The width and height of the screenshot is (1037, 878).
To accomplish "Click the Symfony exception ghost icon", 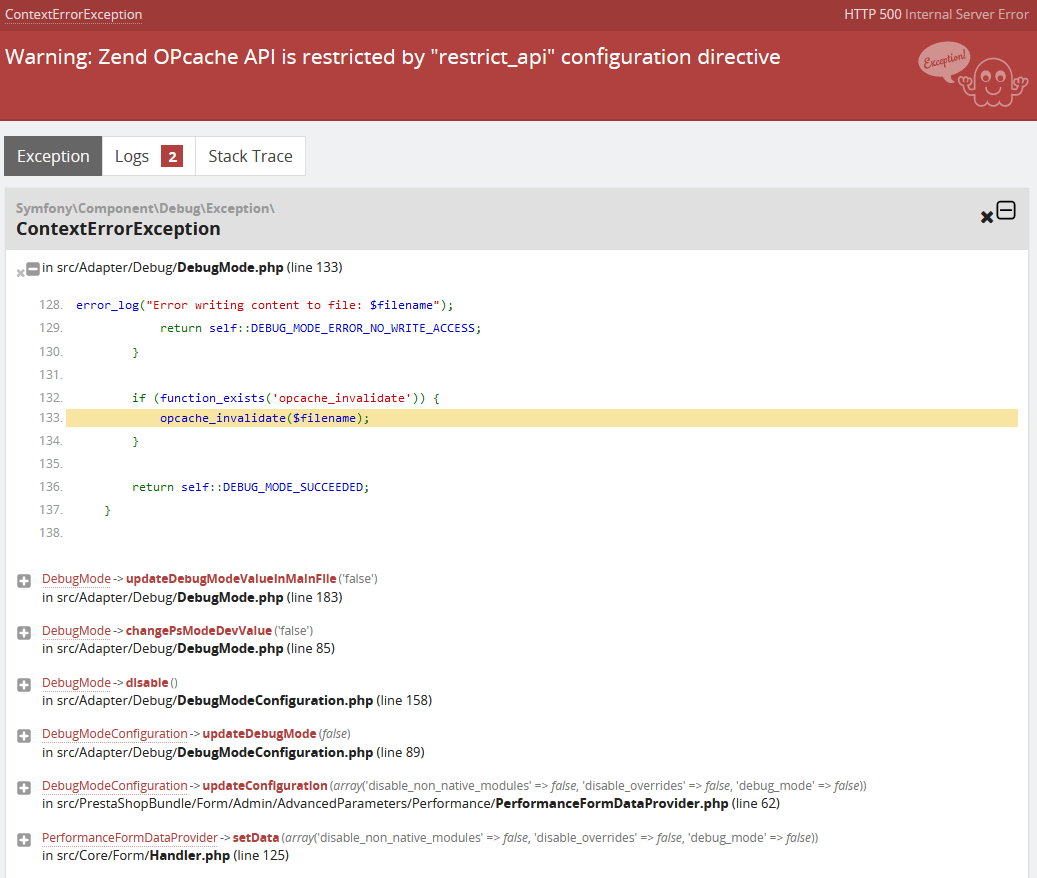I will click(x=972, y=74).
